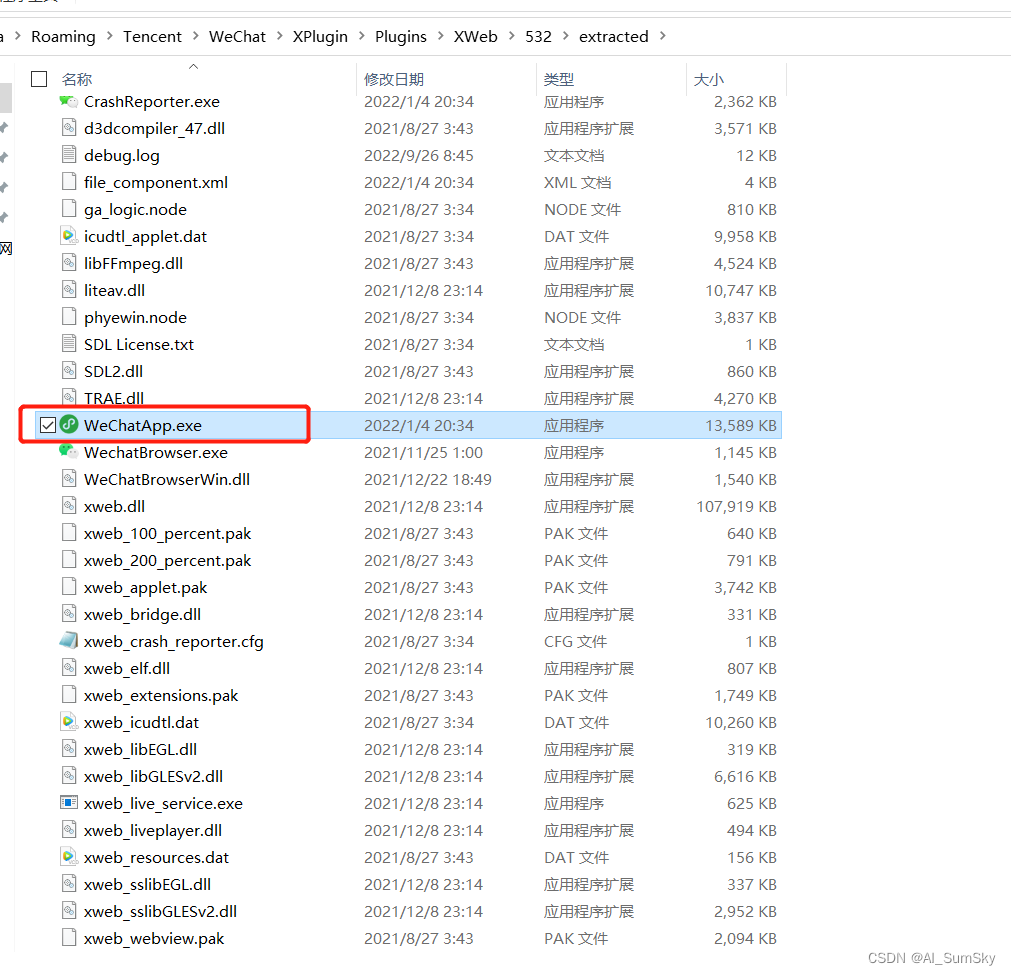Select the file name xweb_extensions.pak
Viewport: 1011px width, 975px height.
[161, 695]
